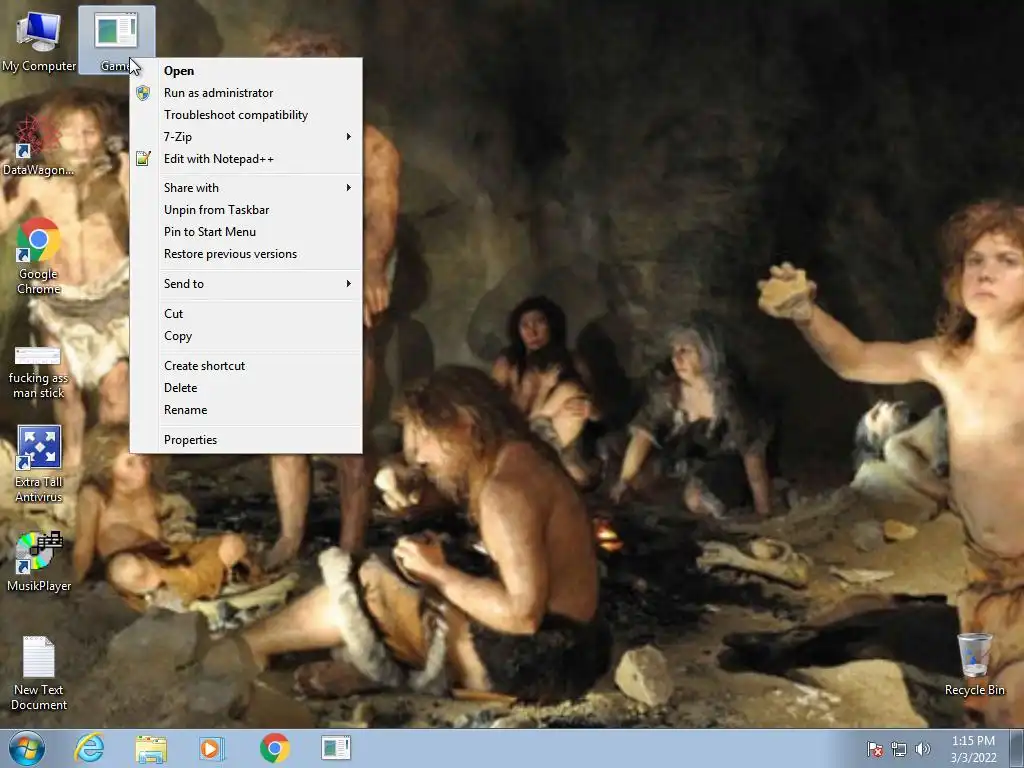Open Properties from context menu
The width and height of the screenshot is (1024, 768).
pos(246,440)
